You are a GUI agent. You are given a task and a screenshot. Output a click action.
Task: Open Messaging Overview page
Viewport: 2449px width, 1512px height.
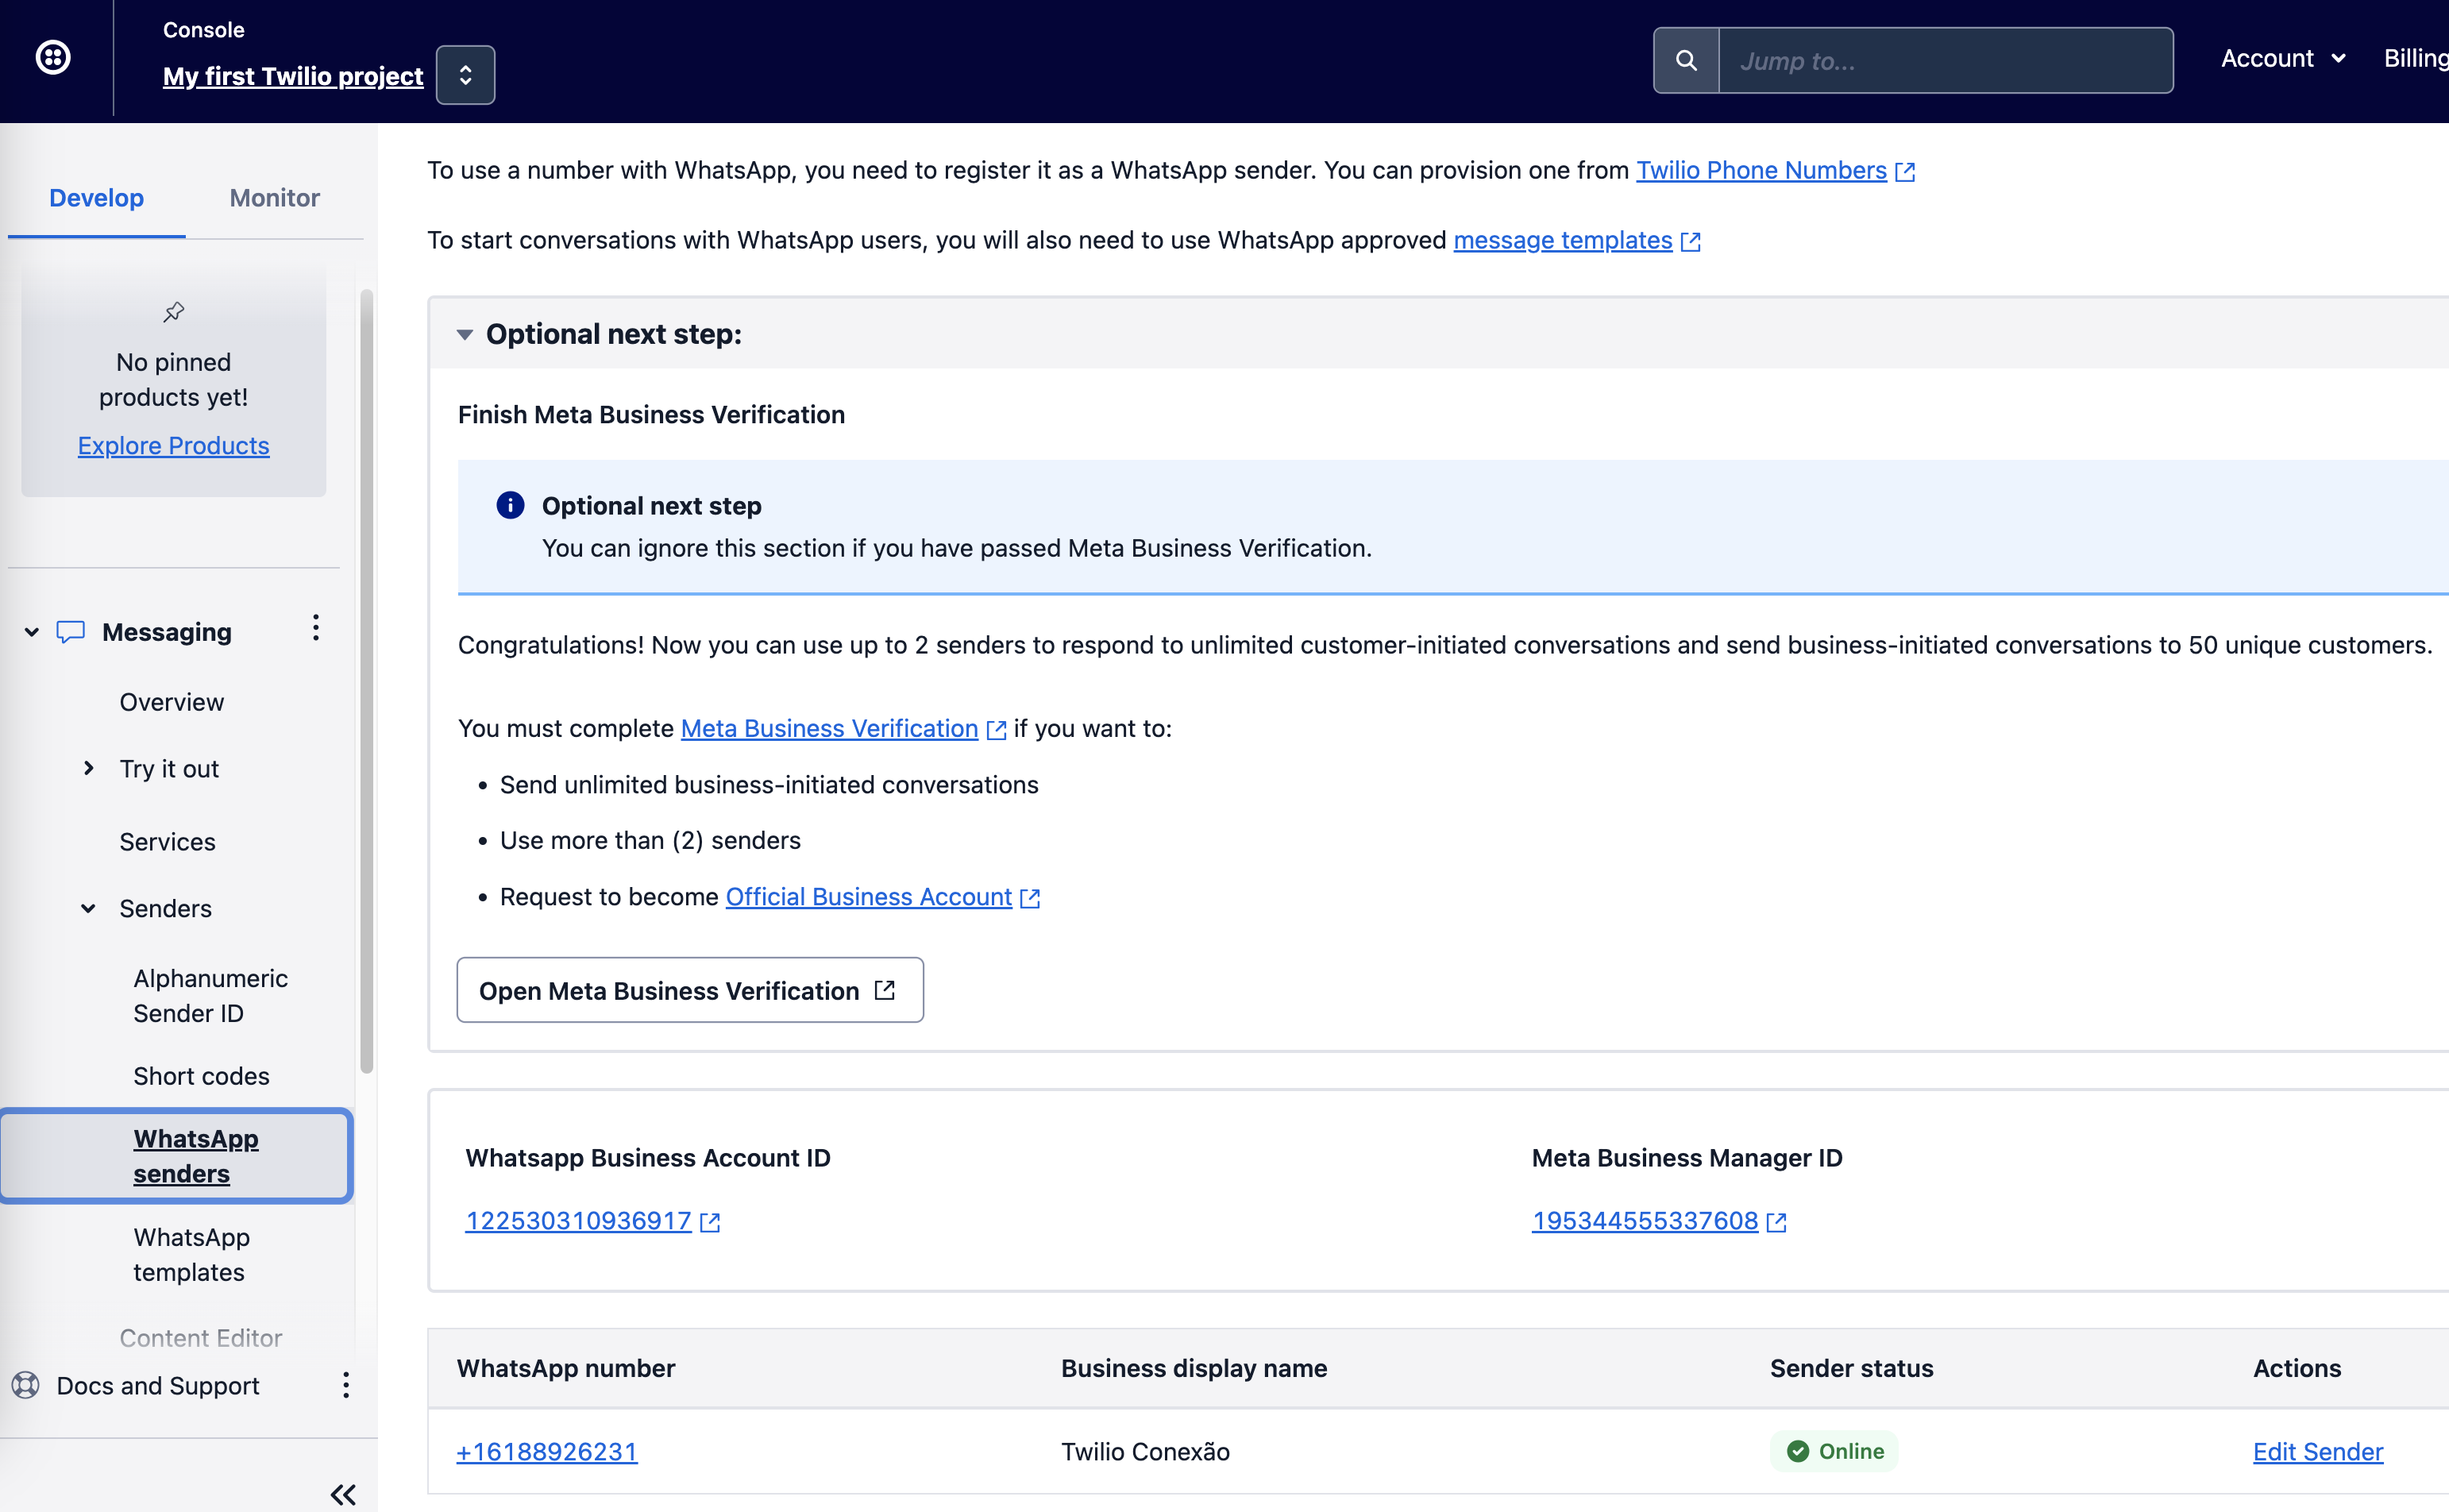pos(172,702)
